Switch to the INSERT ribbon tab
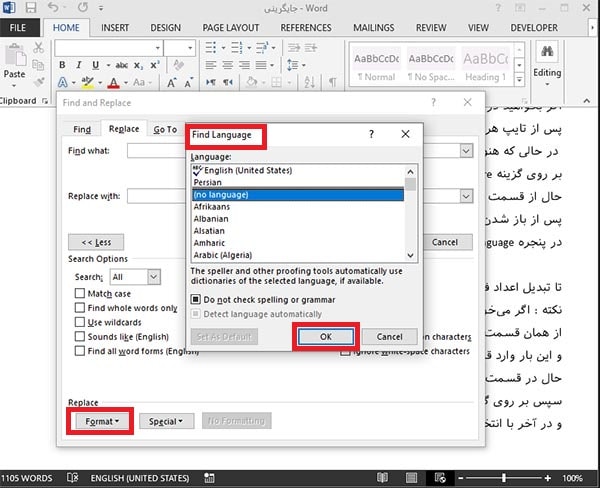Viewport: 600px width, 488px height. [x=115, y=28]
